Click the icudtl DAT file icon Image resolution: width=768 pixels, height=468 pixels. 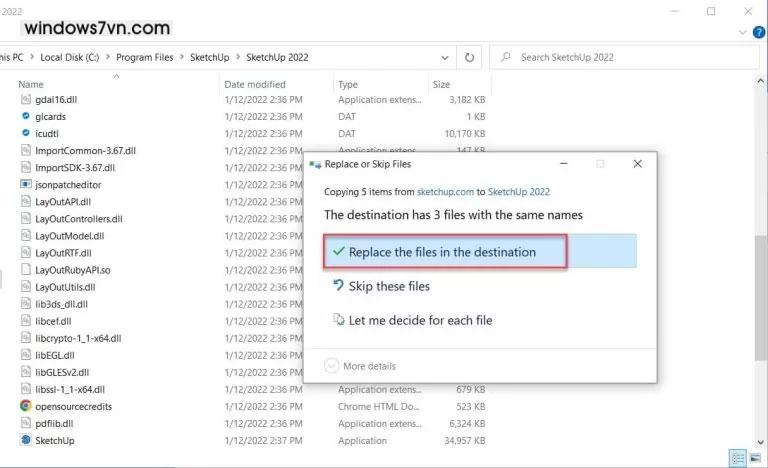(26, 133)
